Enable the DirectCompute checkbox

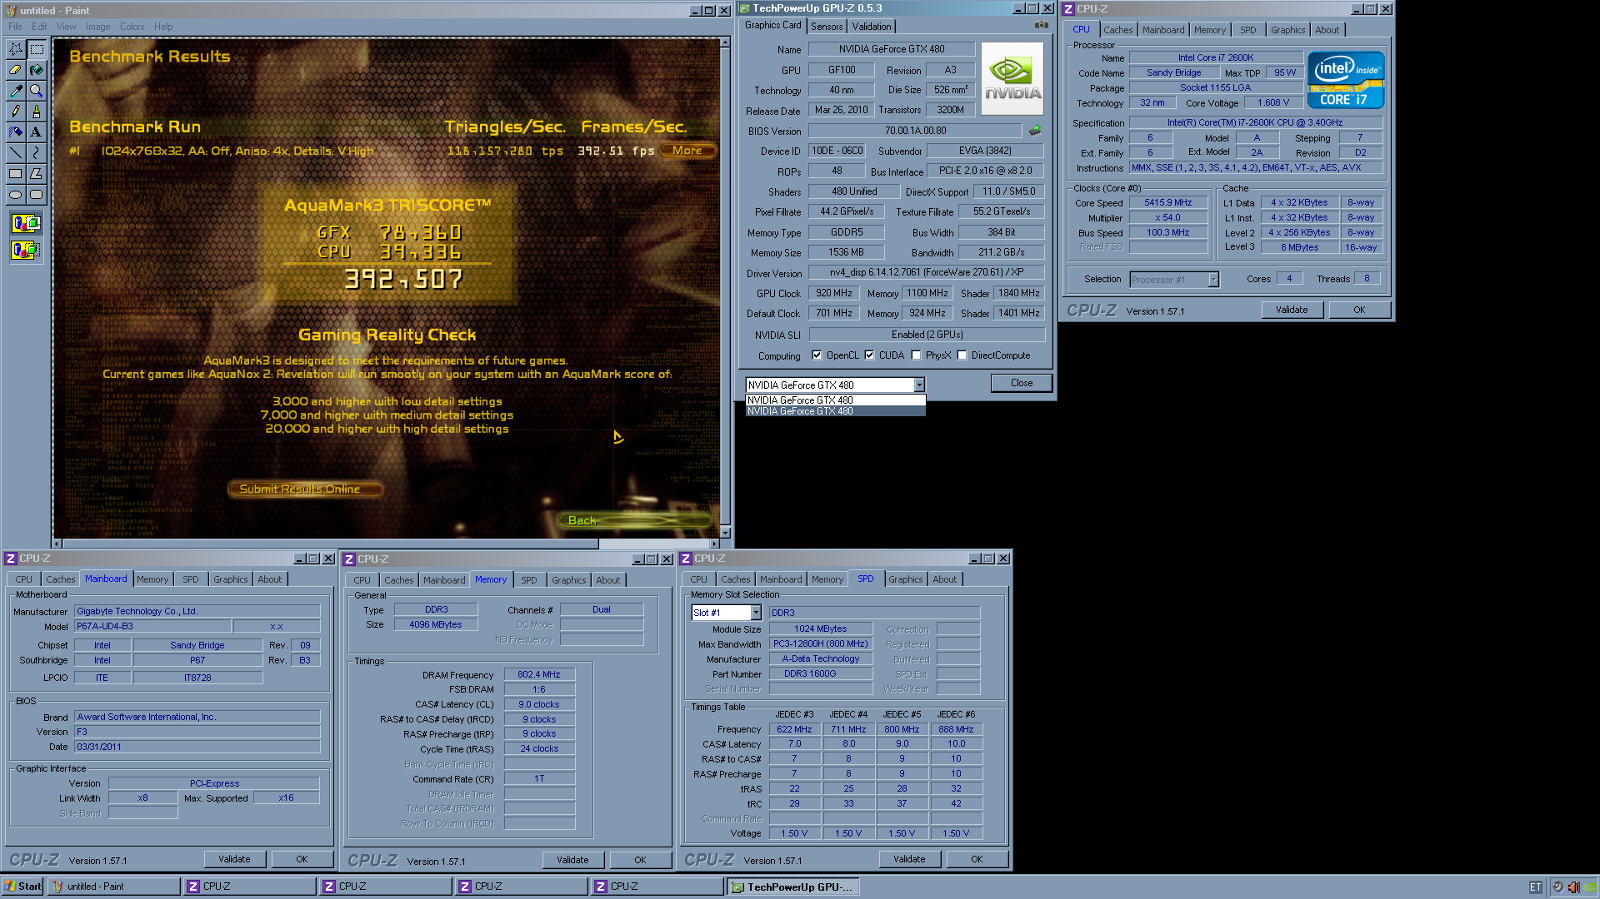point(962,355)
